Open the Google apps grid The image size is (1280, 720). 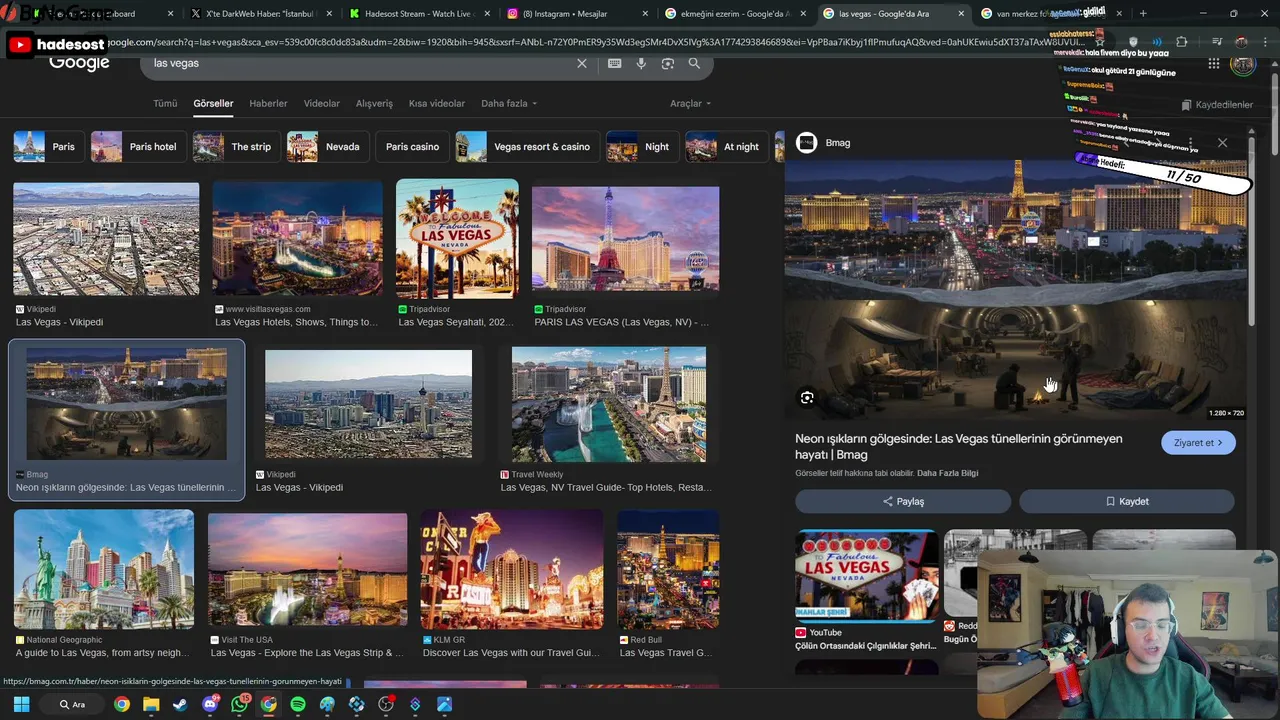tap(1213, 63)
